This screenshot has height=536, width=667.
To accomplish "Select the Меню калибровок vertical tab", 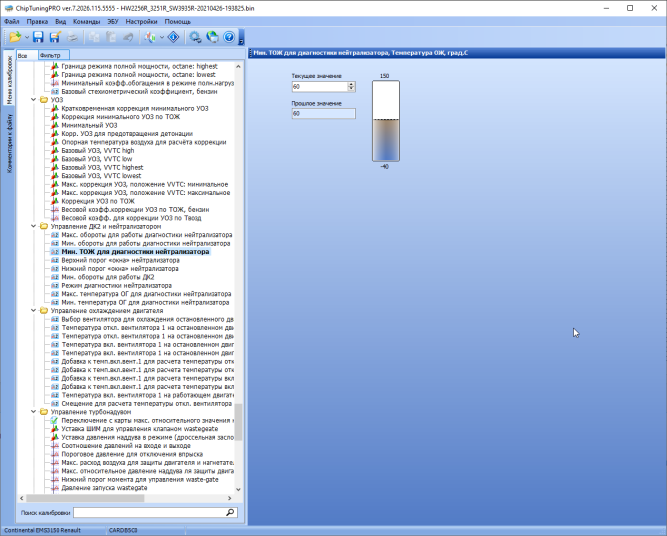I will (x=9, y=79).
